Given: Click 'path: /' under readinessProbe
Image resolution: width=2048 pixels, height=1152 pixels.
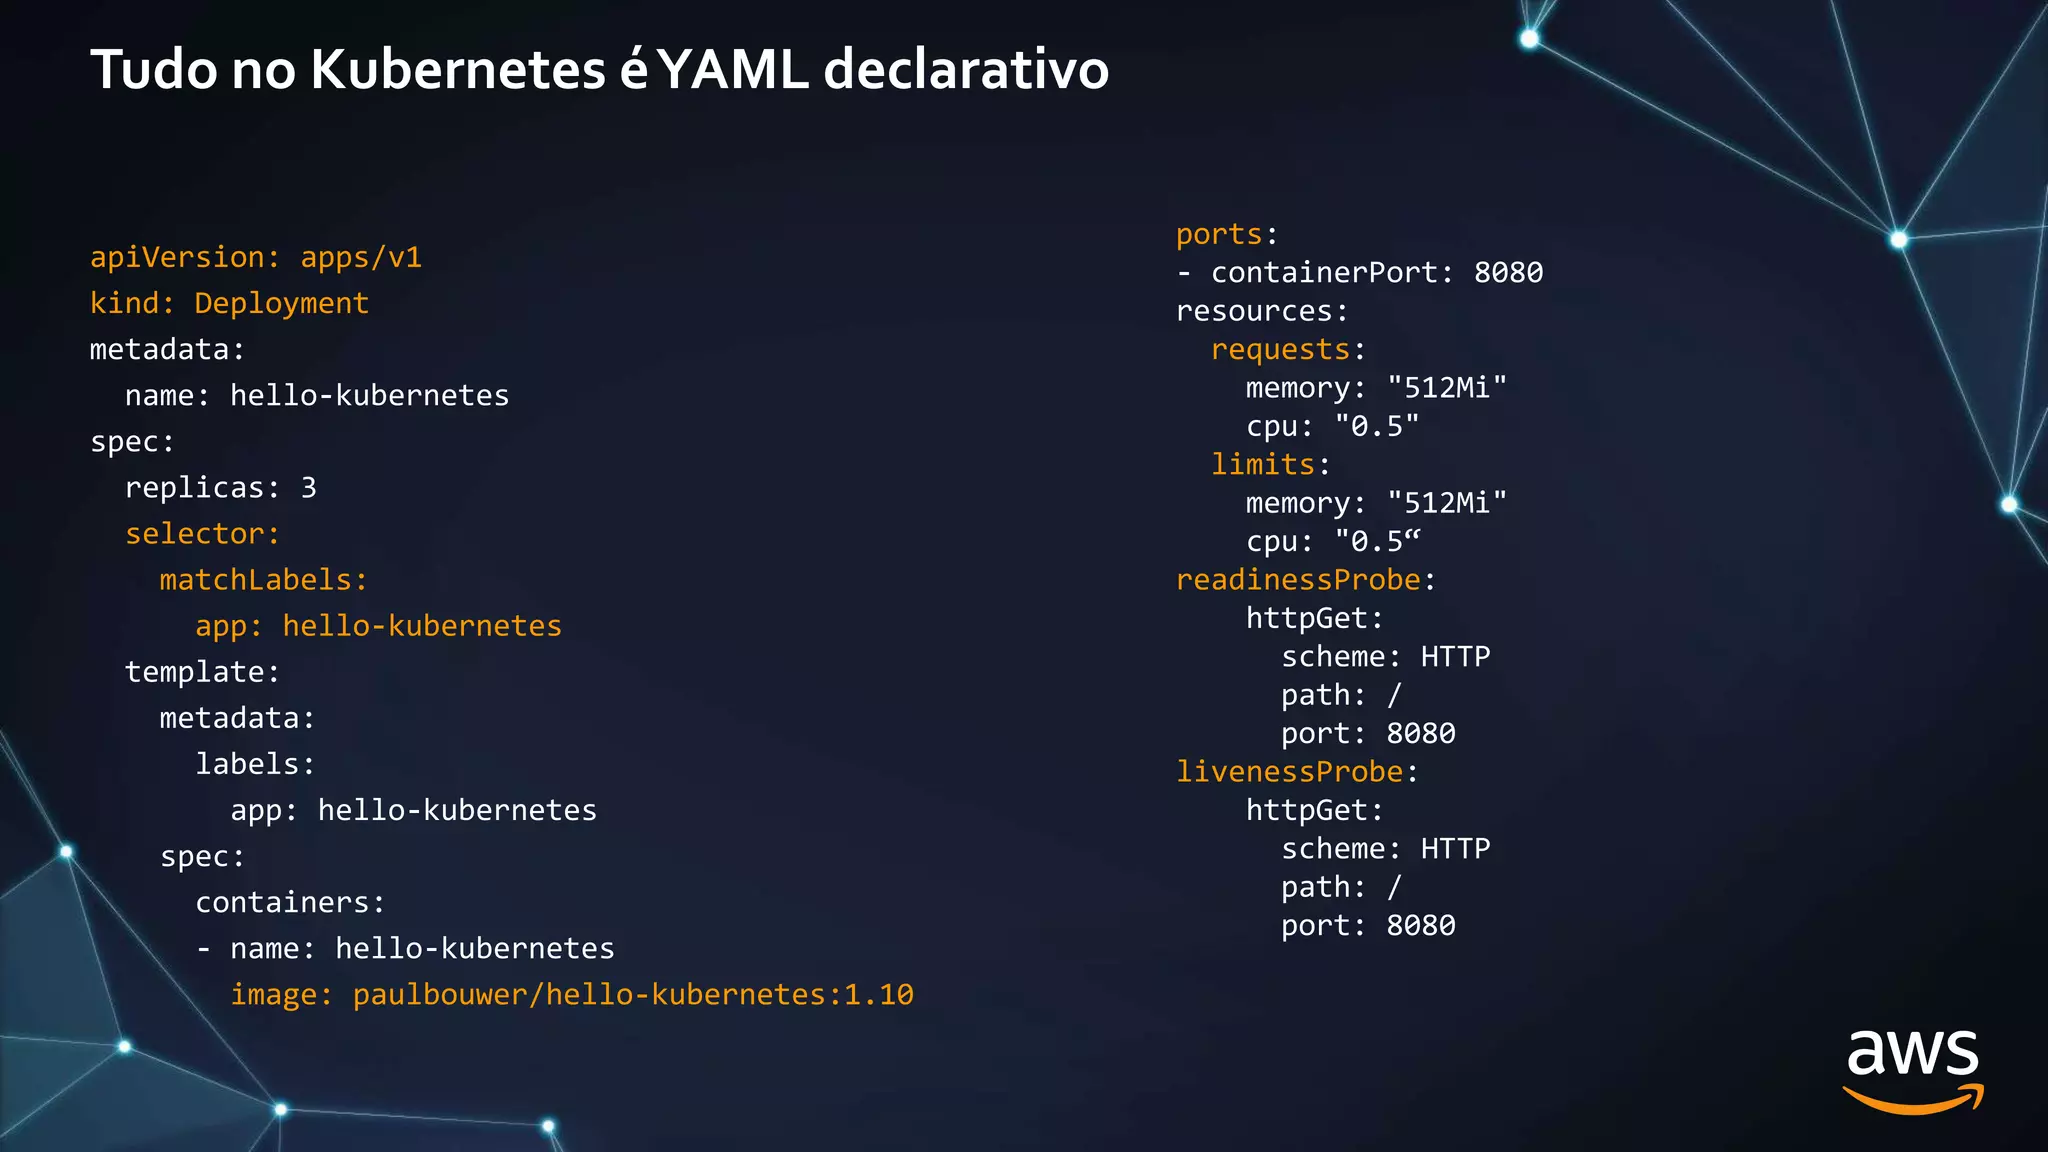Looking at the screenshot, I should pyautogui.click(x=1342, y=694).
